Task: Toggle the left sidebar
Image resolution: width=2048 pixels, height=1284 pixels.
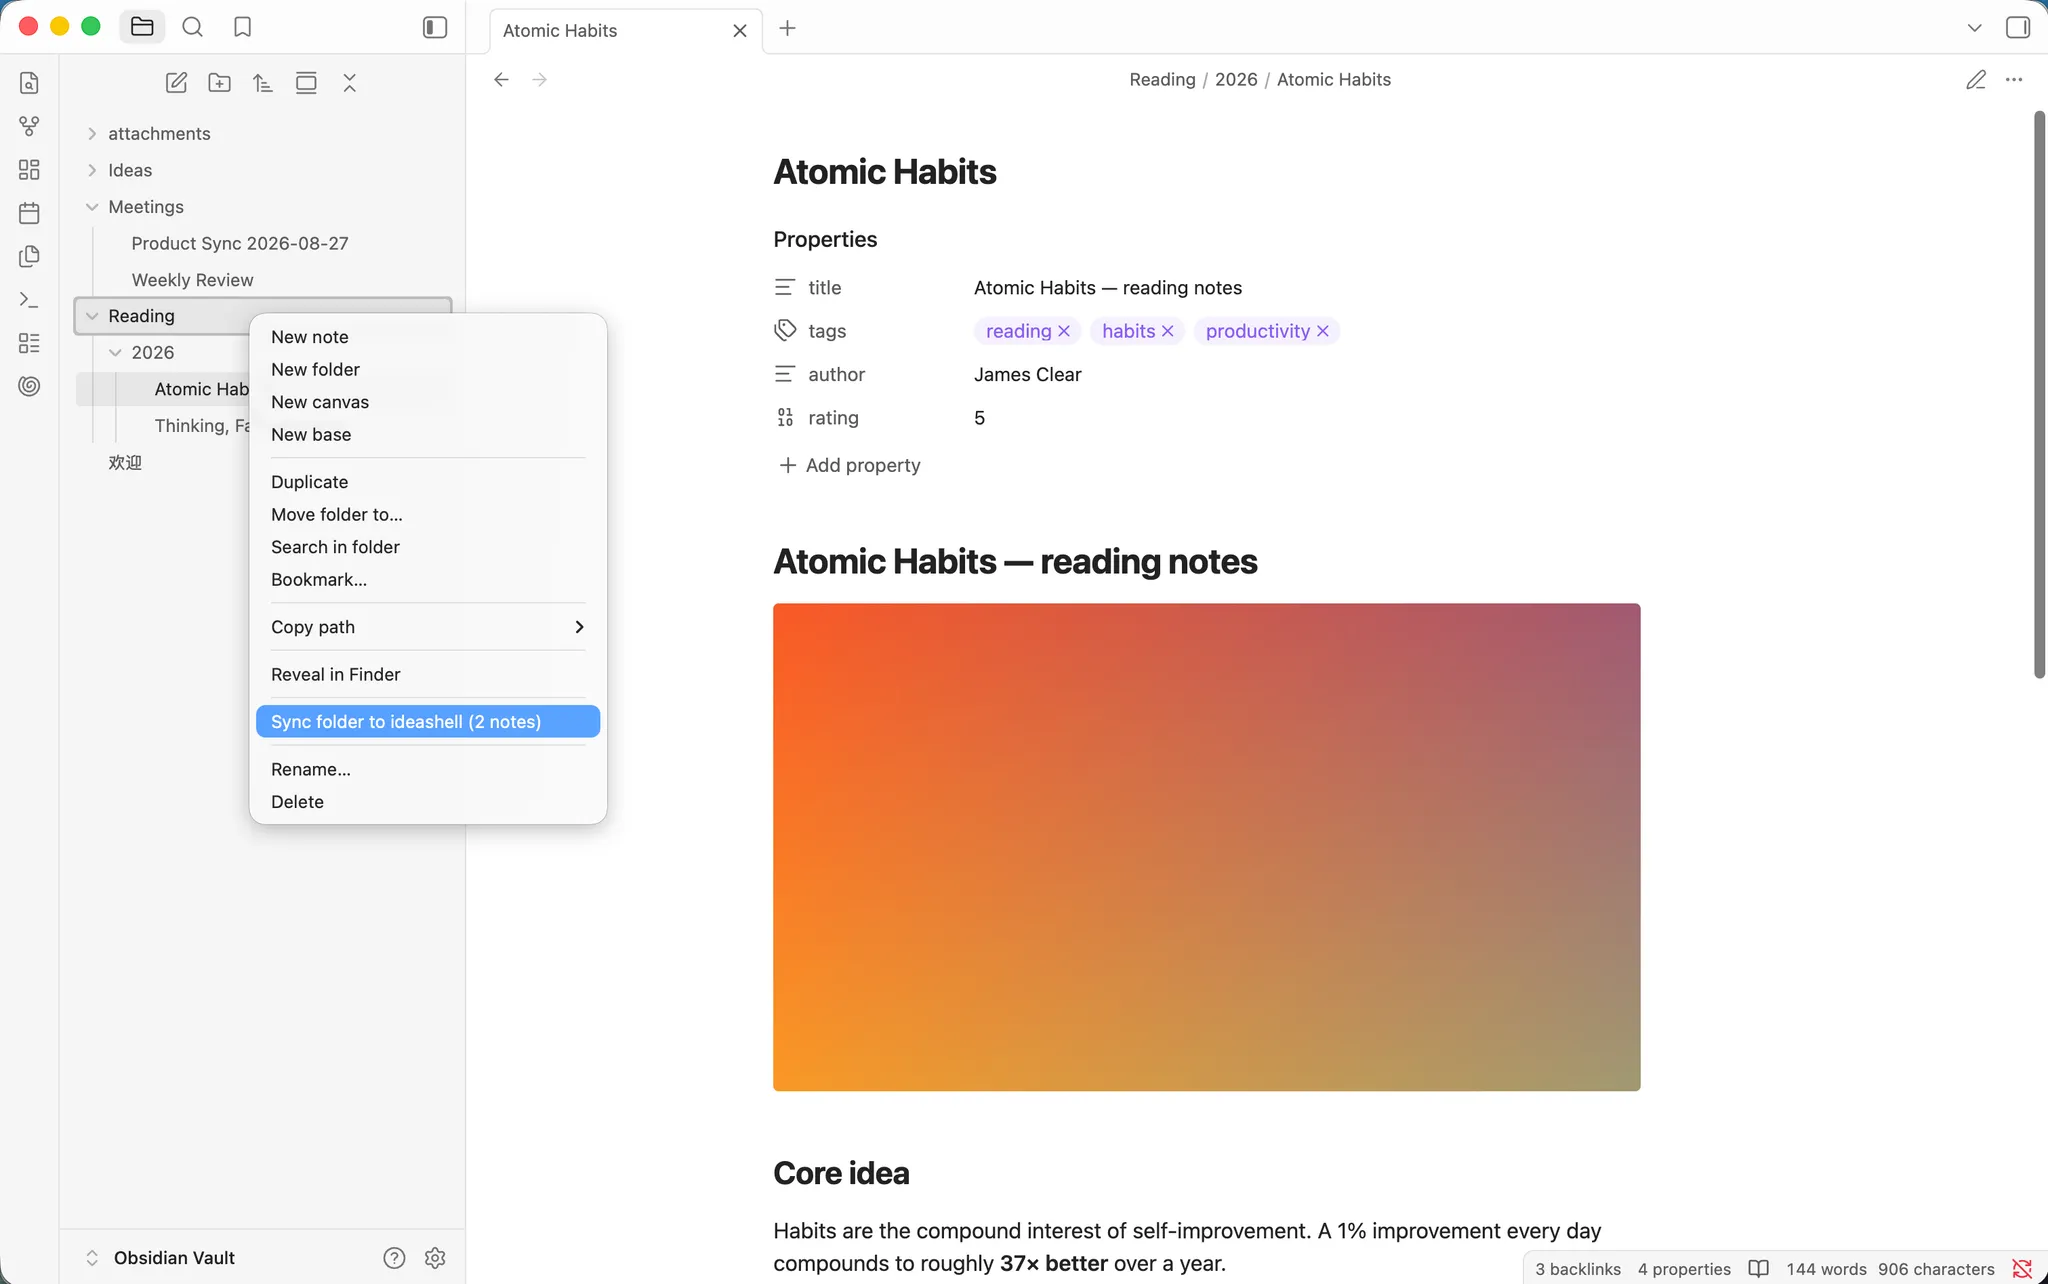Action: pos(435,27)
